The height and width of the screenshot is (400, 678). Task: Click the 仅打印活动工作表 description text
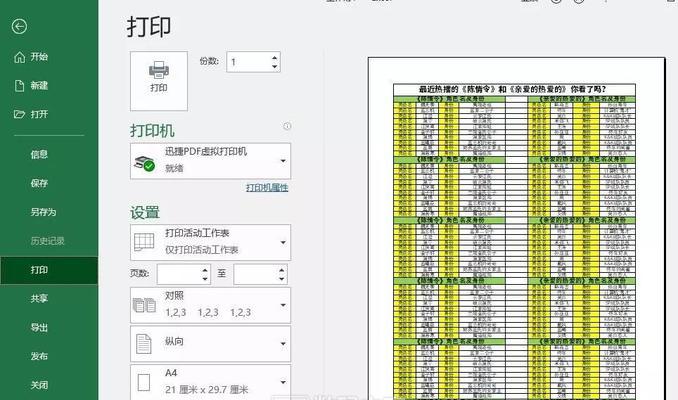(201, 250)
